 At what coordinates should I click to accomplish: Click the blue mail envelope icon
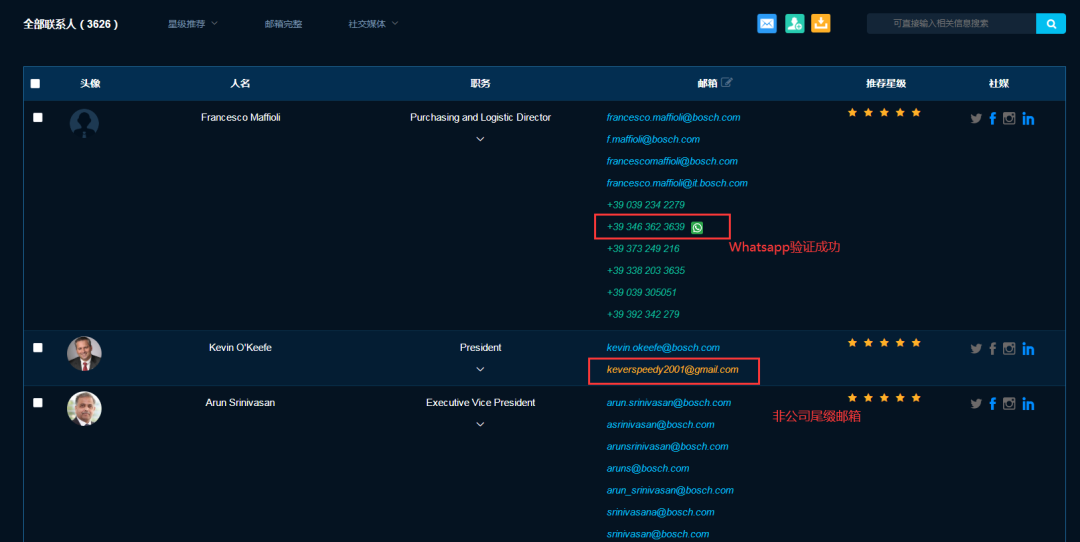click(767, 23)
